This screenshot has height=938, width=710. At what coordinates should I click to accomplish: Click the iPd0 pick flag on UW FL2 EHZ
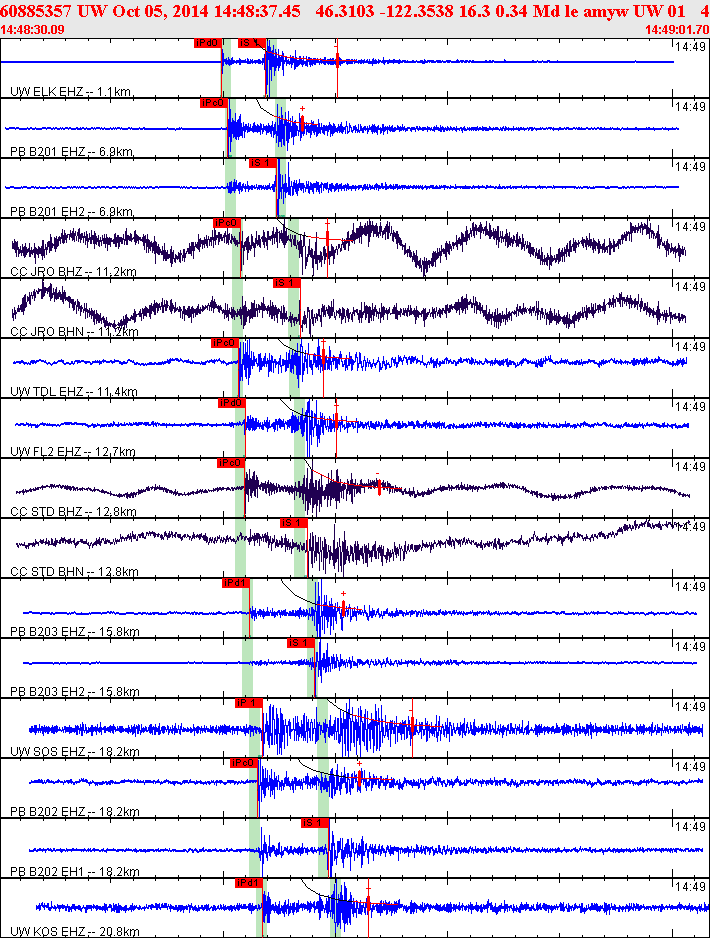coord(231,403)
